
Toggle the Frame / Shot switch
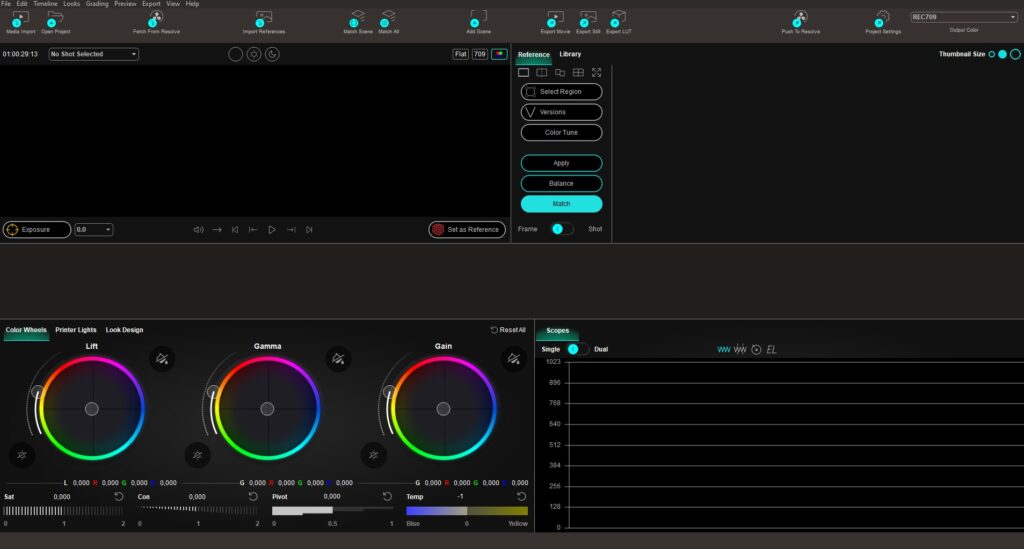point(562,229)
